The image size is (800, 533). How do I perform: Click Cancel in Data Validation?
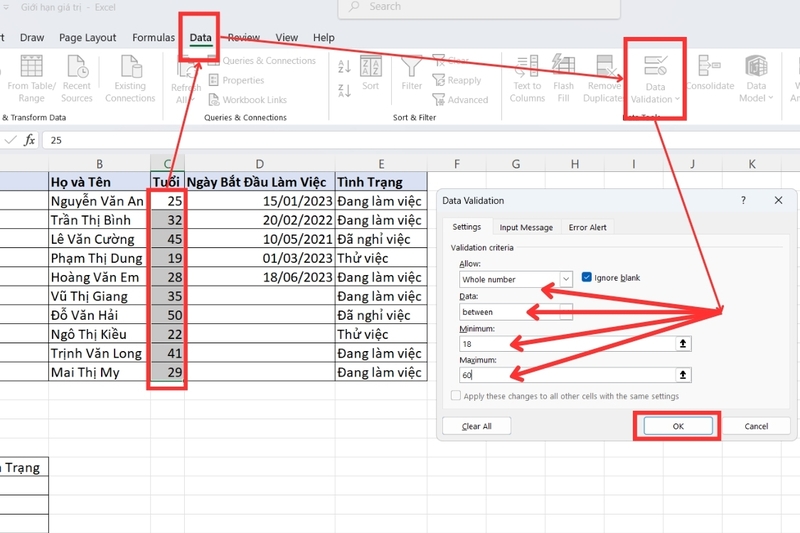click(x=756, y=426)
